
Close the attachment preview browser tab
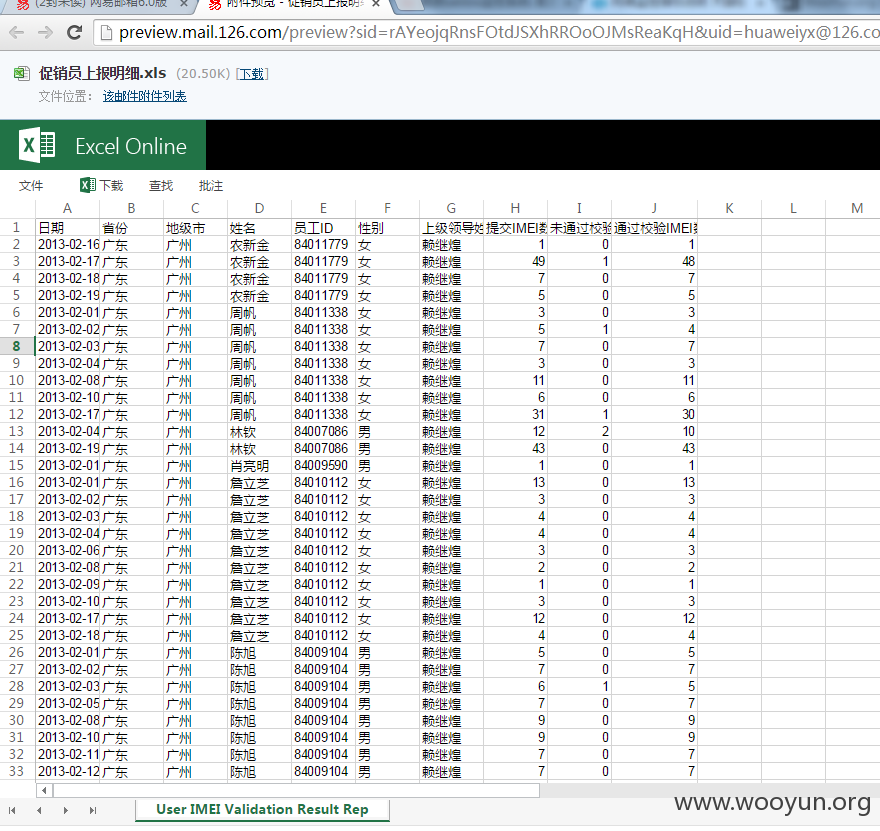pos(376,4)
